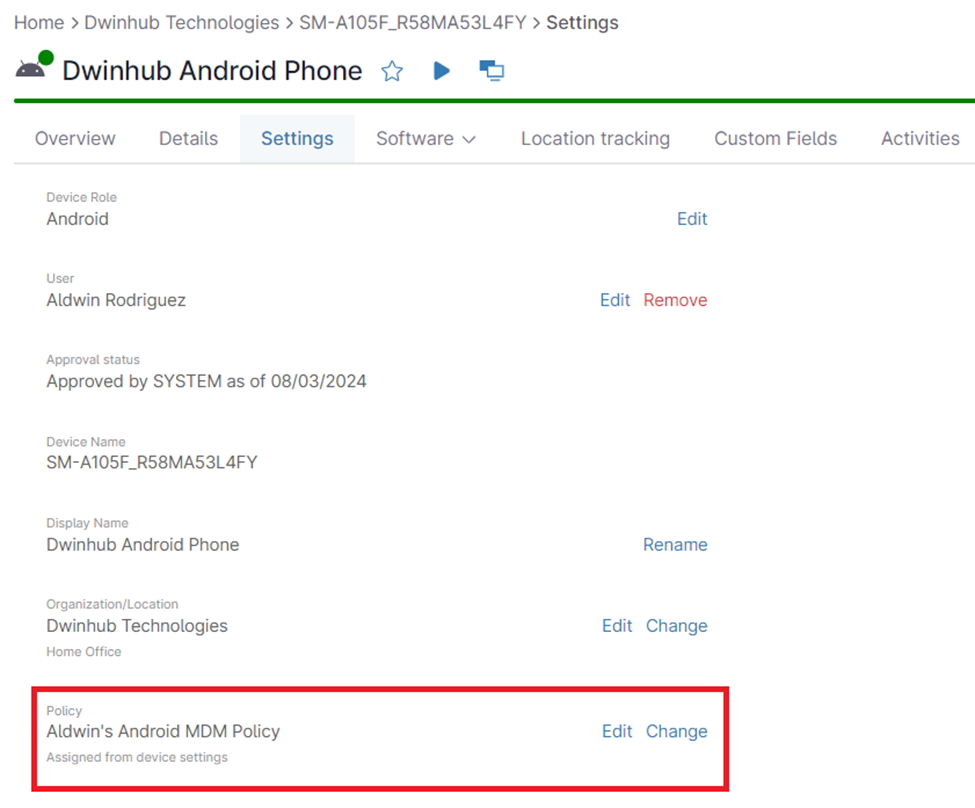Open the Details tab
This screenshot has width=975, height=808.
click(188, 139)
